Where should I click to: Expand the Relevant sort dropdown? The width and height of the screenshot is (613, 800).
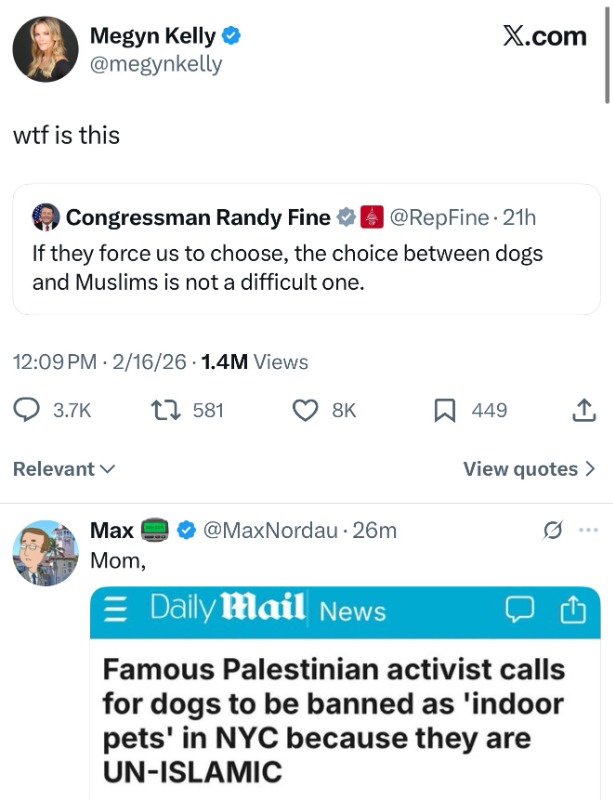click(x=63, y=469)
